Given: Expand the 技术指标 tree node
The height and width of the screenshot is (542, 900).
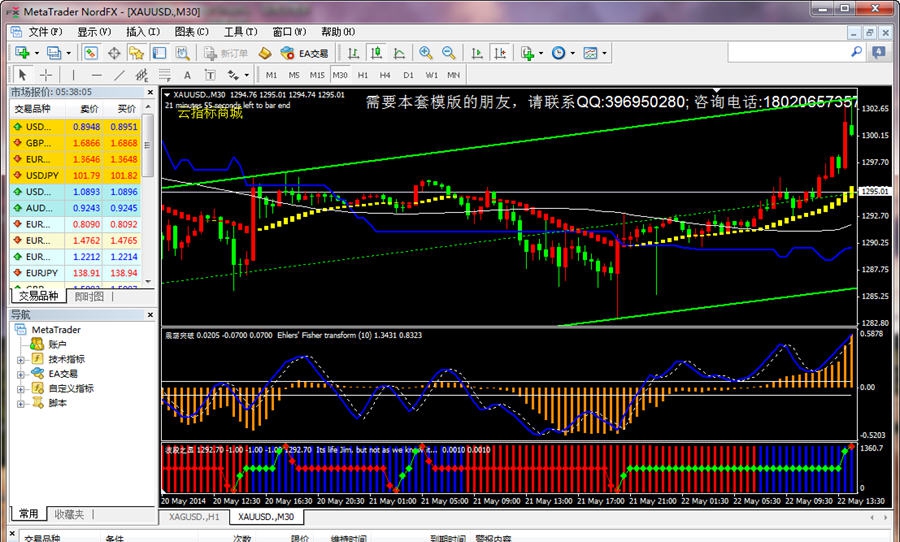Looking at the screenshot, I should 21,359.
